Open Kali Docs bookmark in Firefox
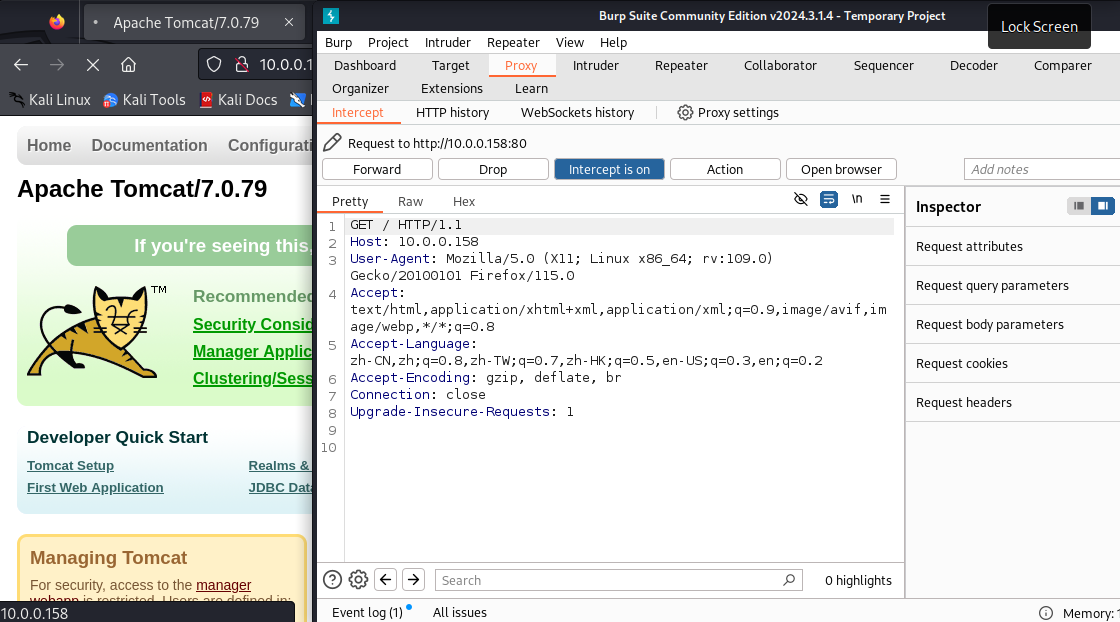1120x622 pixels. pyautogui.click(x=239, y=100)
